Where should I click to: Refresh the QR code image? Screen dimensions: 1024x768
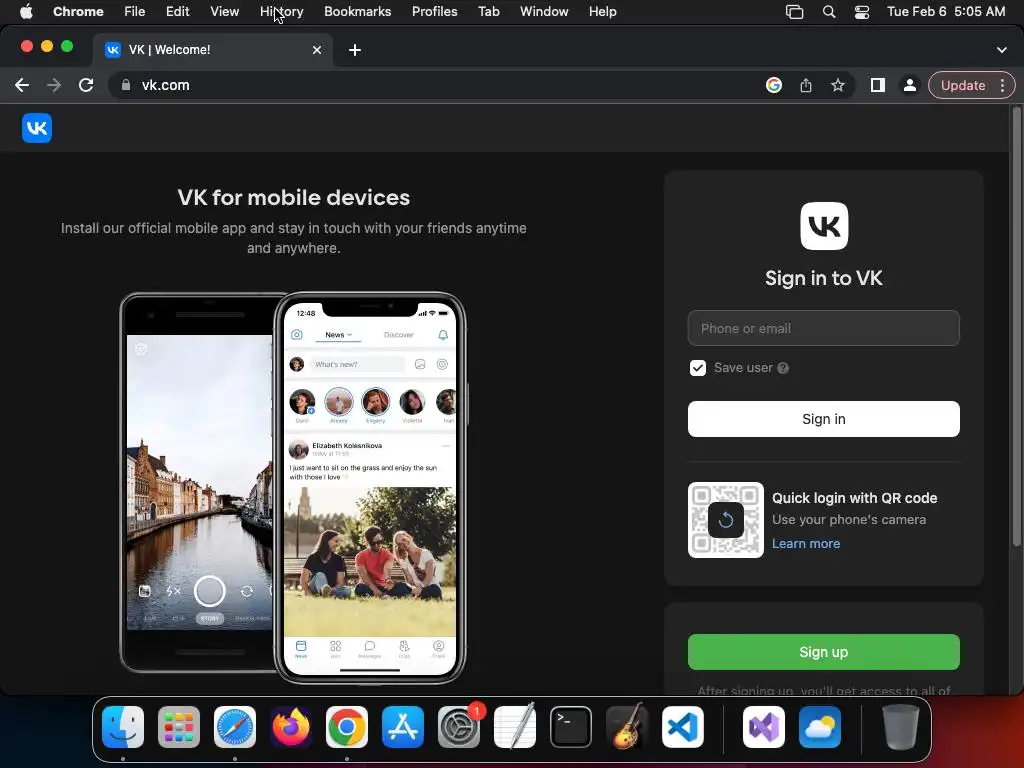coord(726,520)
